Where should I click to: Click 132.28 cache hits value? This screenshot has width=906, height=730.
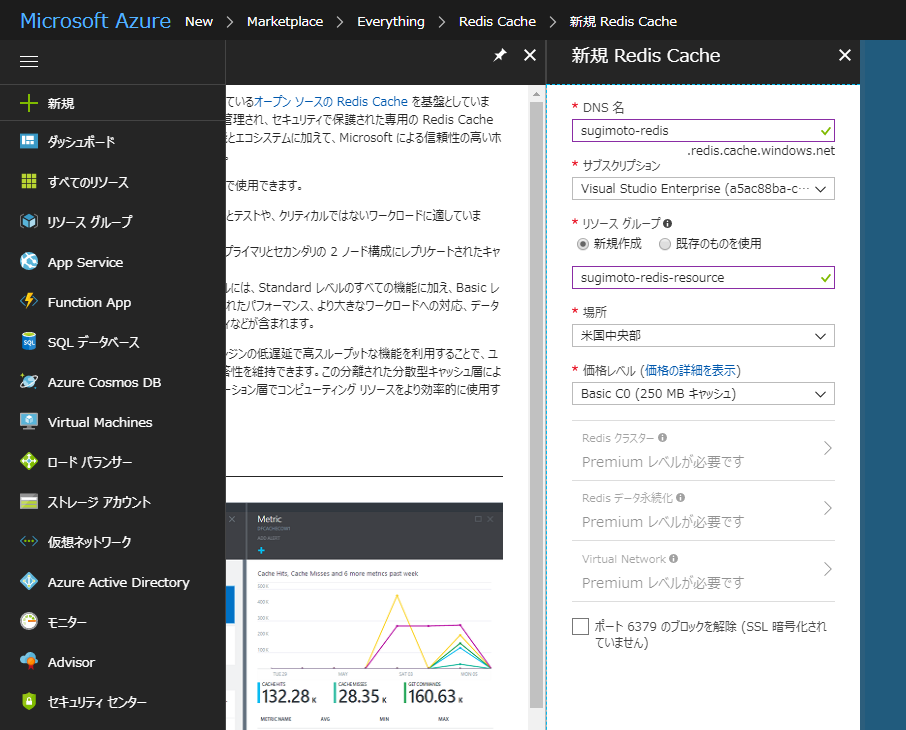click(289, 696)
